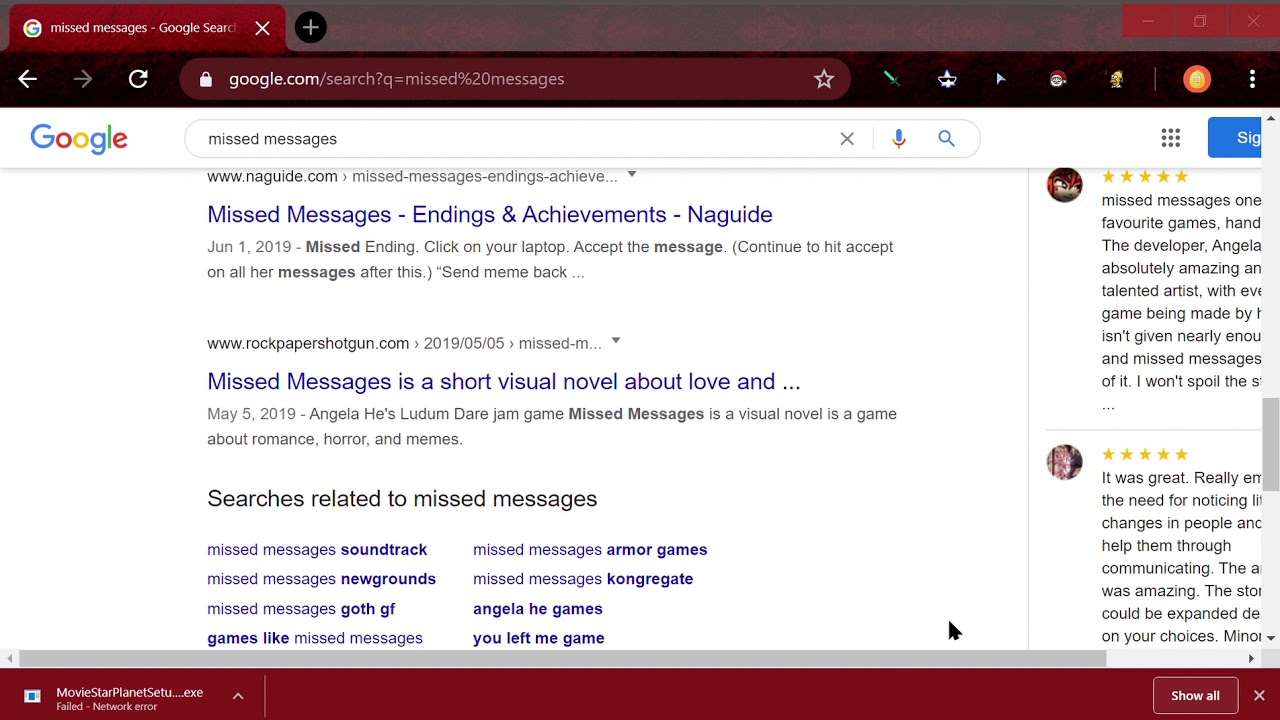Open the Google apps grid

1171,138
